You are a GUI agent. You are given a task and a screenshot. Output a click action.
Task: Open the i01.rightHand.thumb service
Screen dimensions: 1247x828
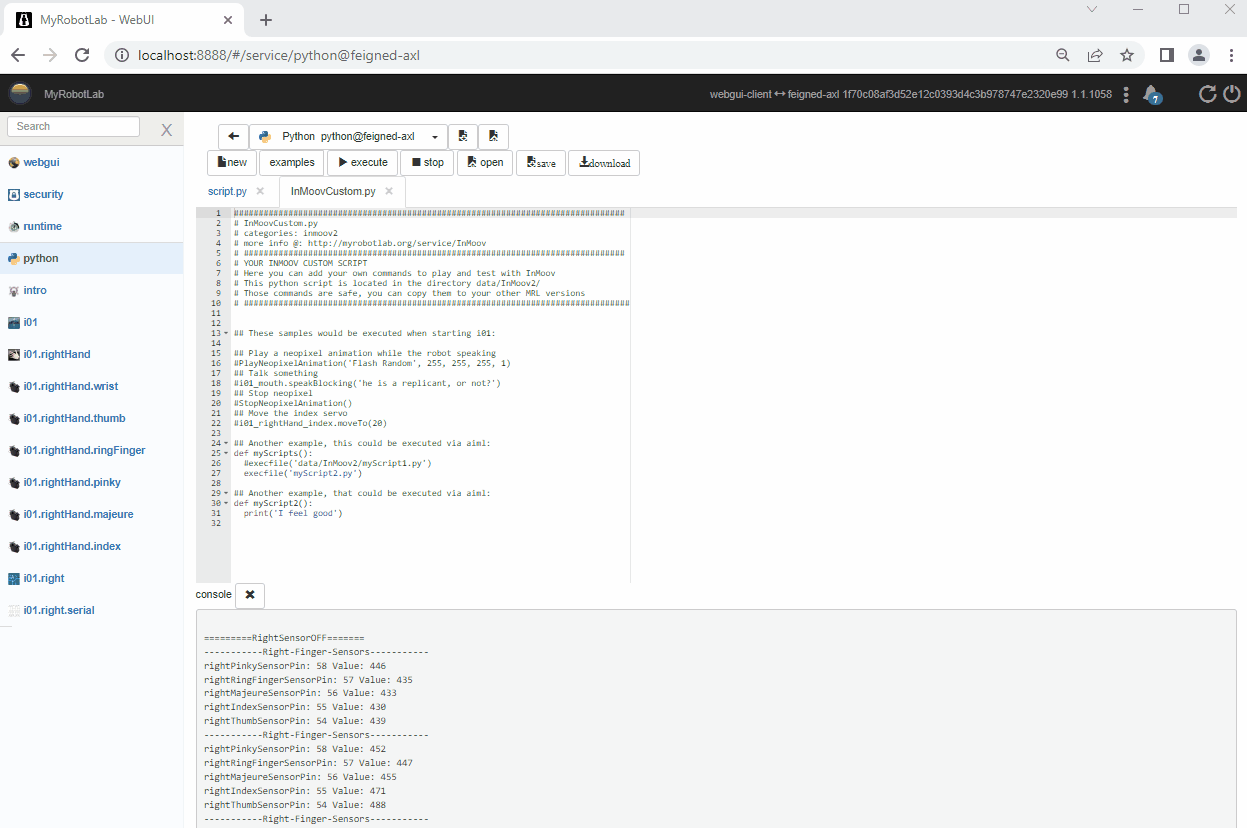click(x=74, y=418)
